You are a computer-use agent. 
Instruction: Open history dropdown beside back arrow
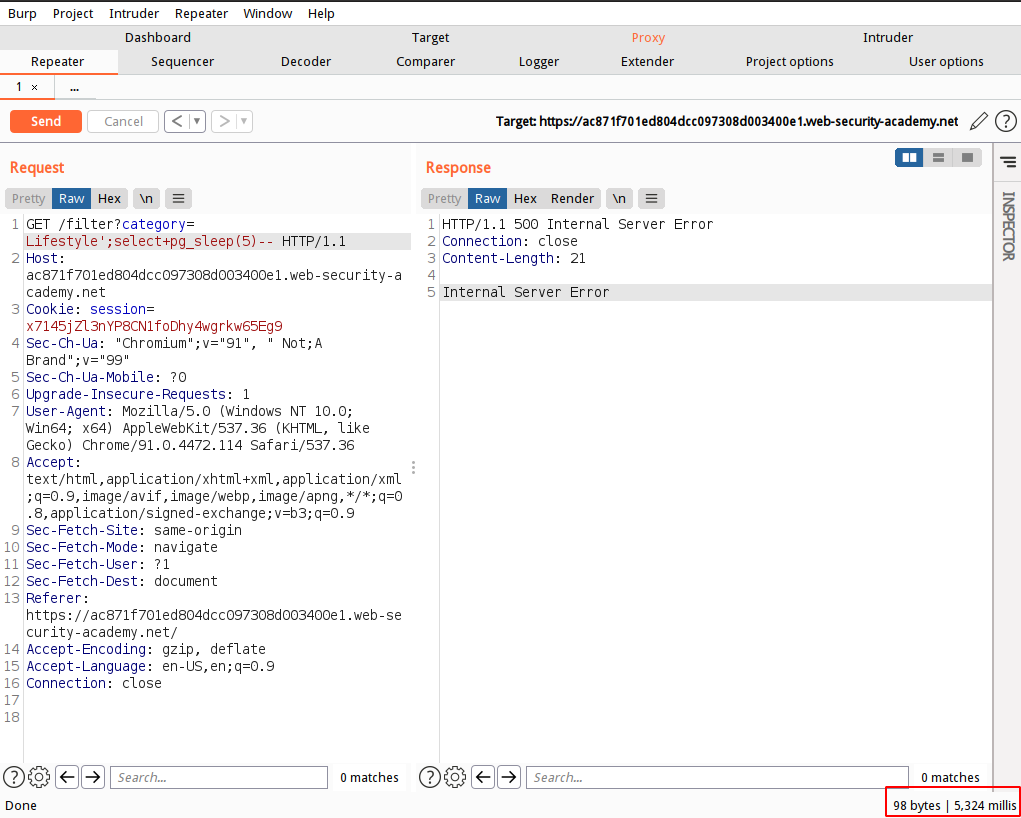(x=197, y=121)
